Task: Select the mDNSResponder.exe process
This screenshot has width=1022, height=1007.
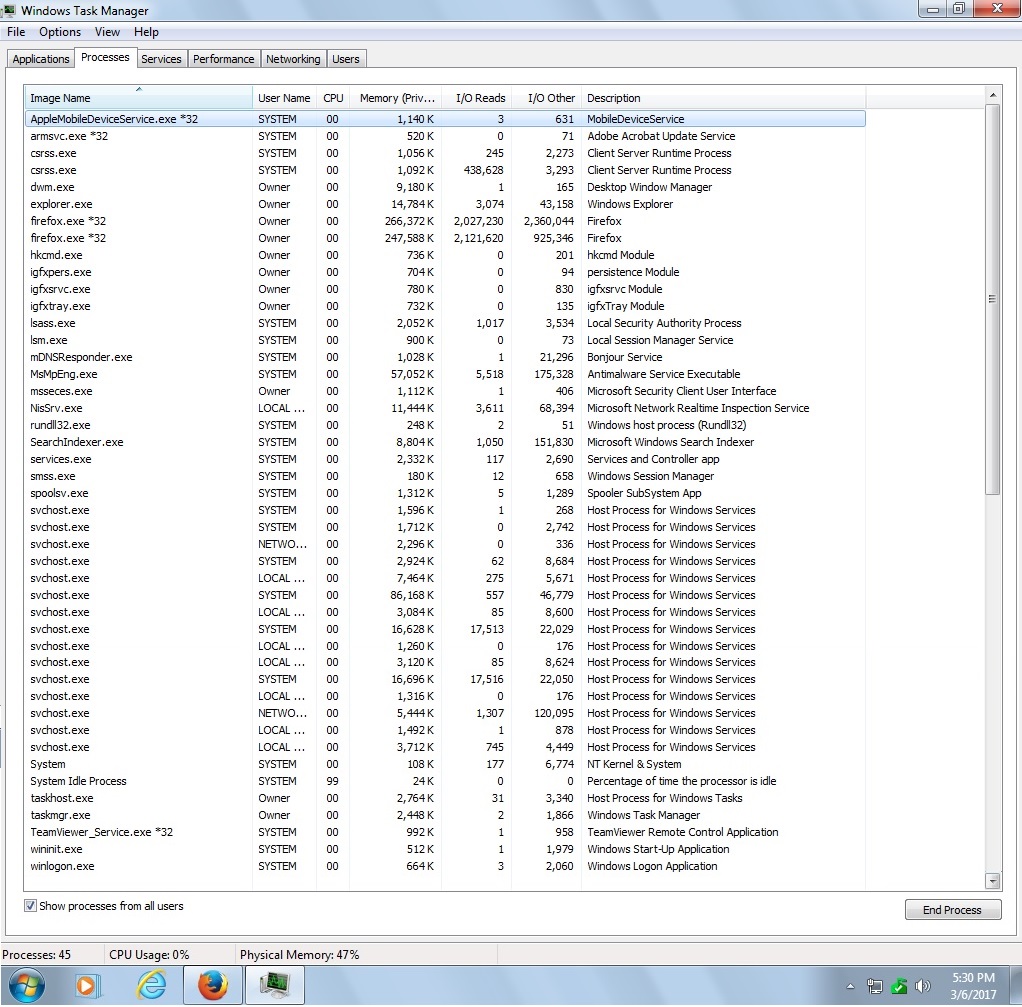Action: pyautogui.click(x=445, y=357)
